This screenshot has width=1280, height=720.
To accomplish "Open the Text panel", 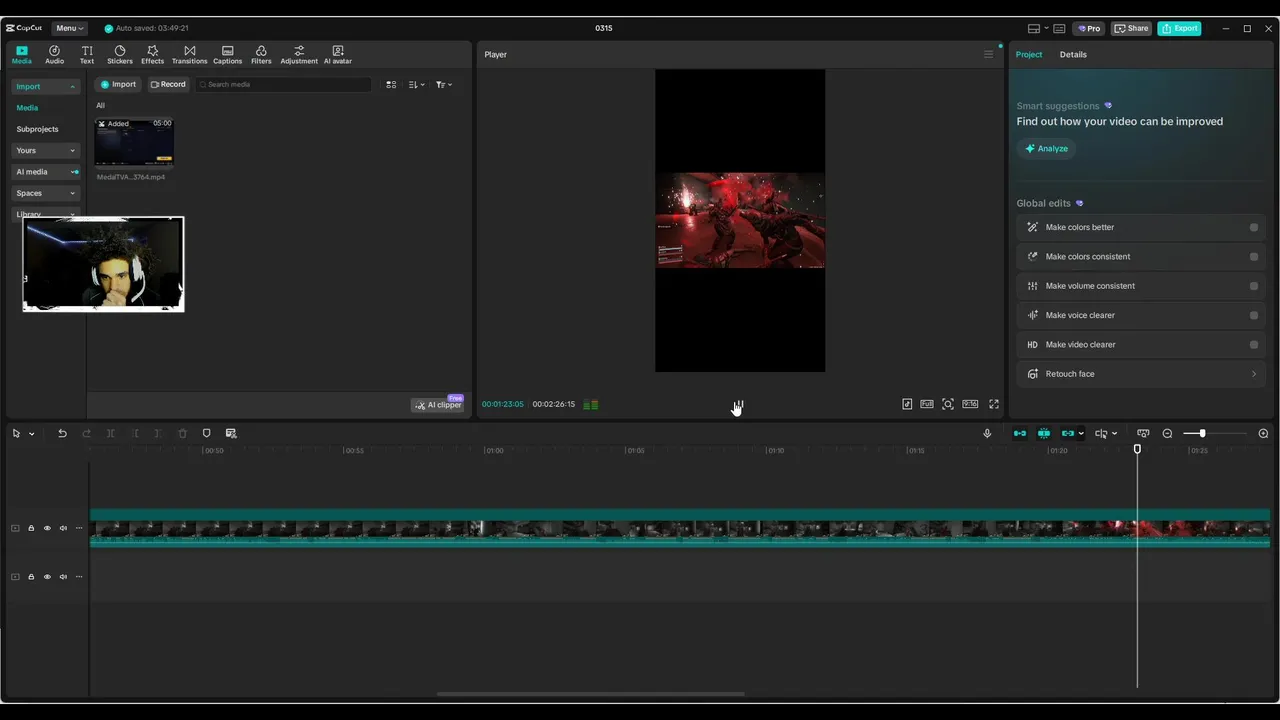I will click(x=87, y=55).
